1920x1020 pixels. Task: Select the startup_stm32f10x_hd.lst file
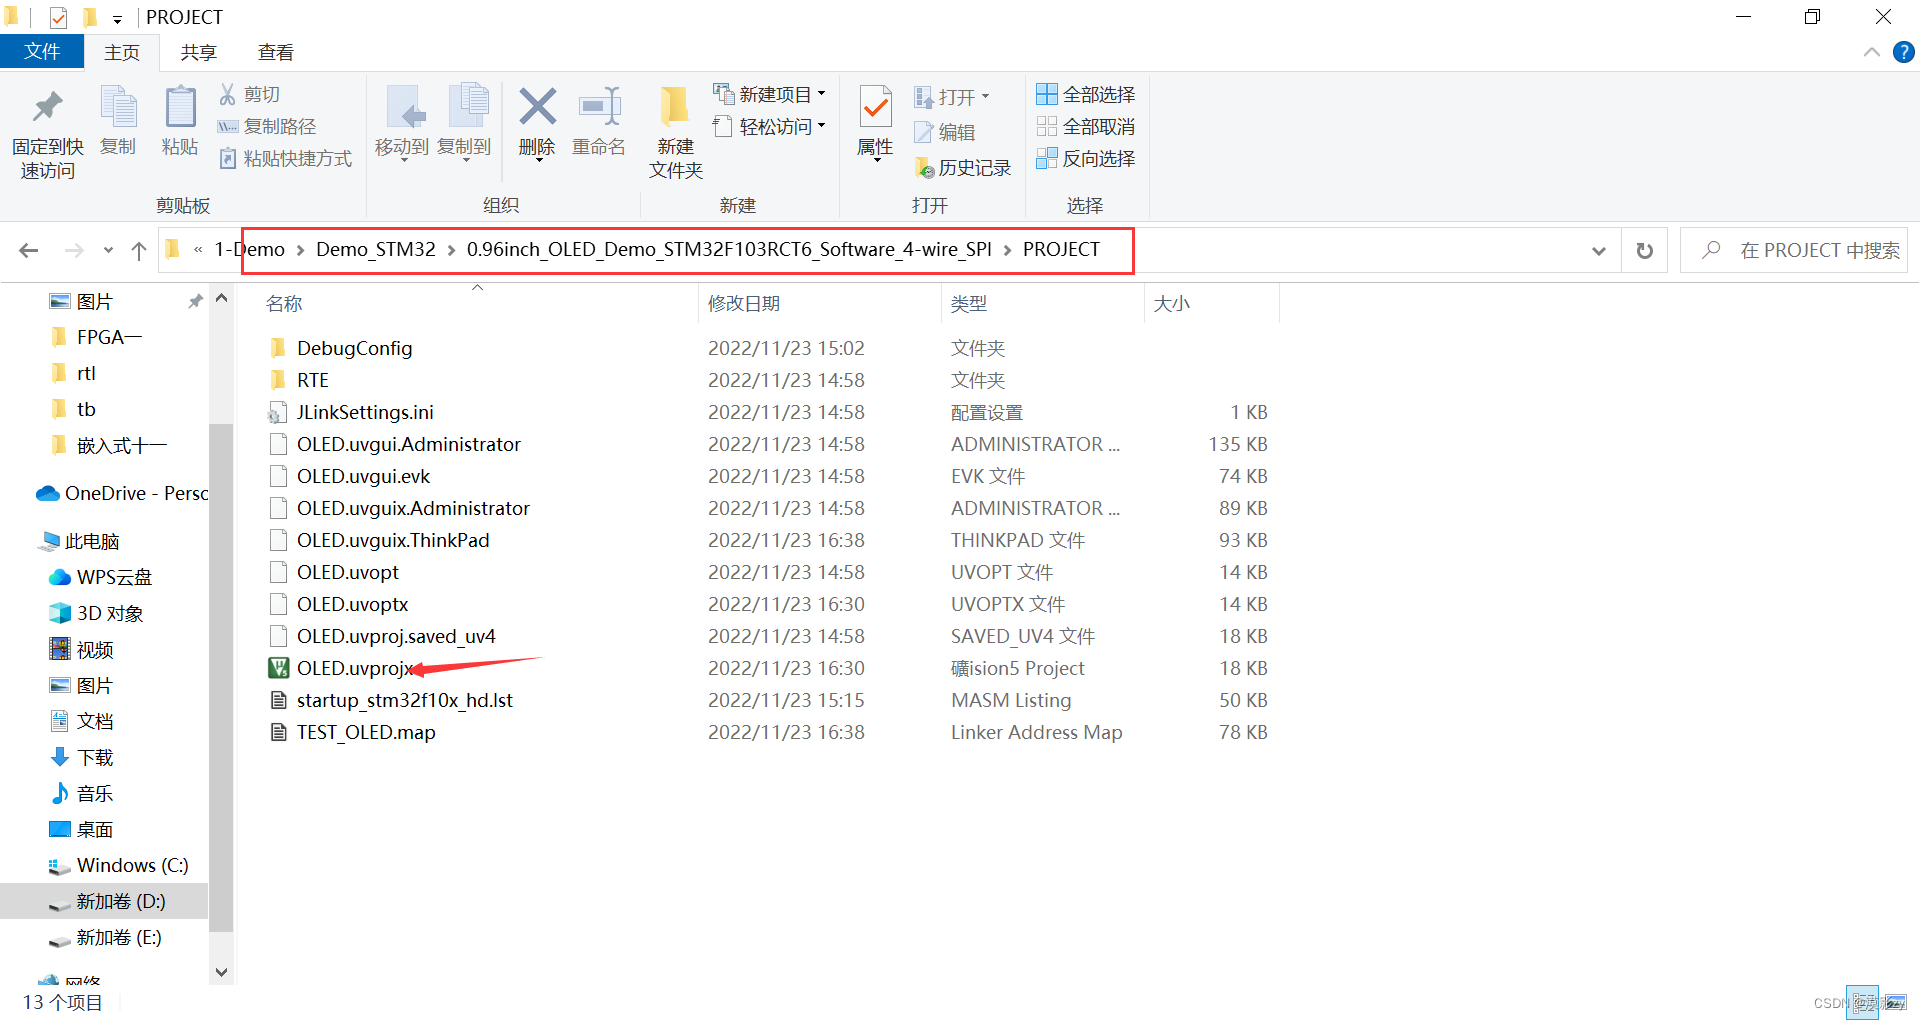point(390,700)
